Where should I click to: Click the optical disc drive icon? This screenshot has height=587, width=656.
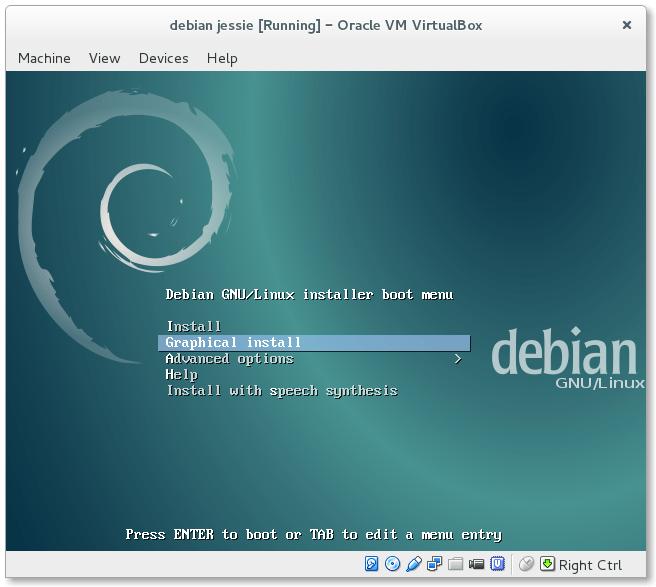(x=392, y=564)
